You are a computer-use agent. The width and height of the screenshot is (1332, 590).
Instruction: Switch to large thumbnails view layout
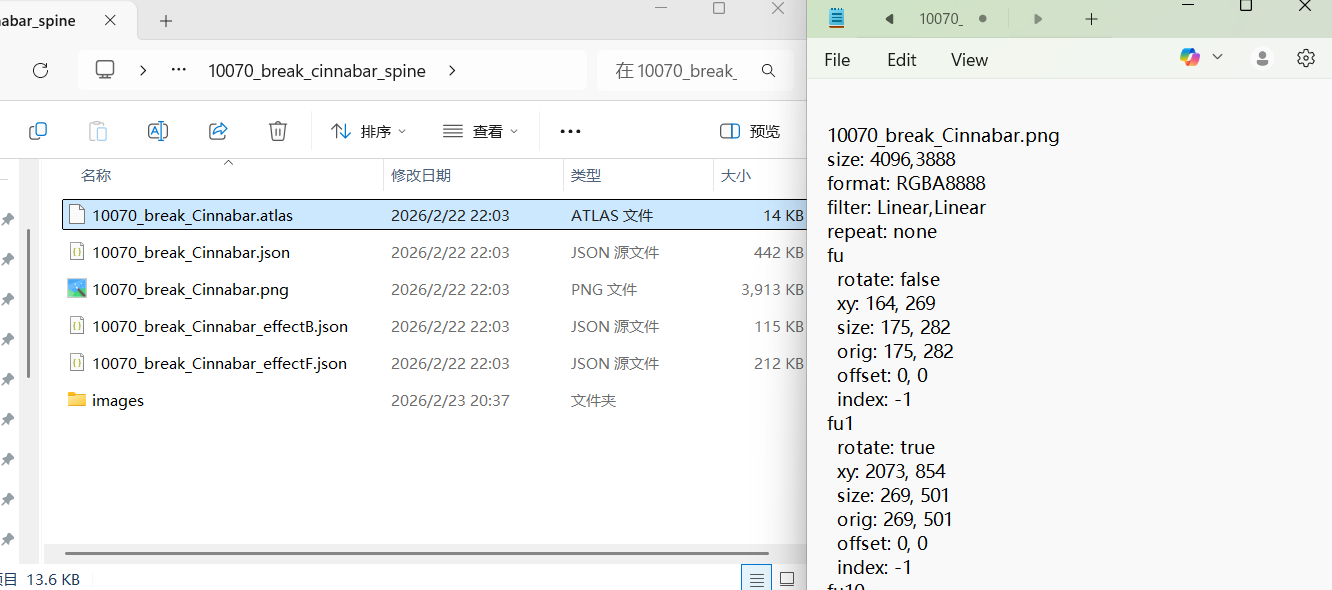click(x=787, y=578)
